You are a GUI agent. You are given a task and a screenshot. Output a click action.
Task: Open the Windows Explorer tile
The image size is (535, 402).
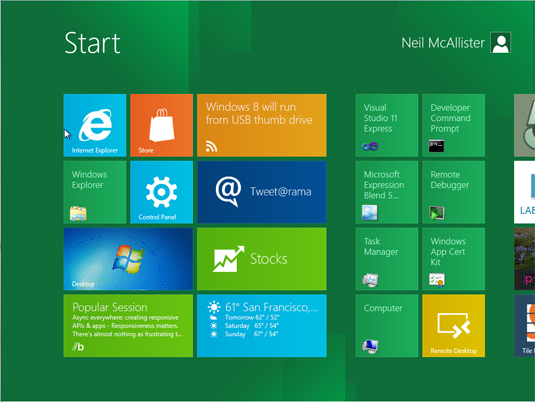[x=95, y=192]
